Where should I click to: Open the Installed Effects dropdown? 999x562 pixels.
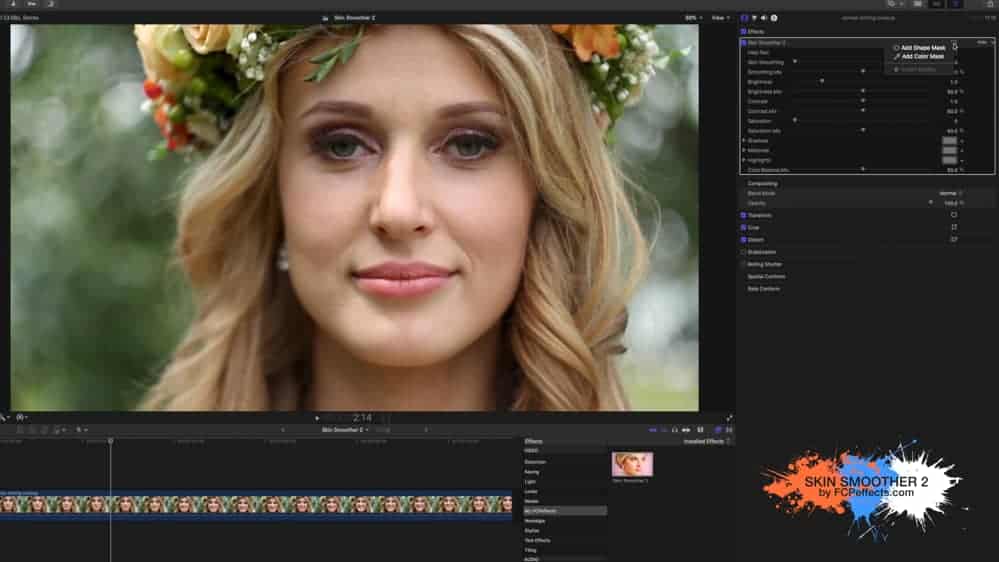(706, 441)
